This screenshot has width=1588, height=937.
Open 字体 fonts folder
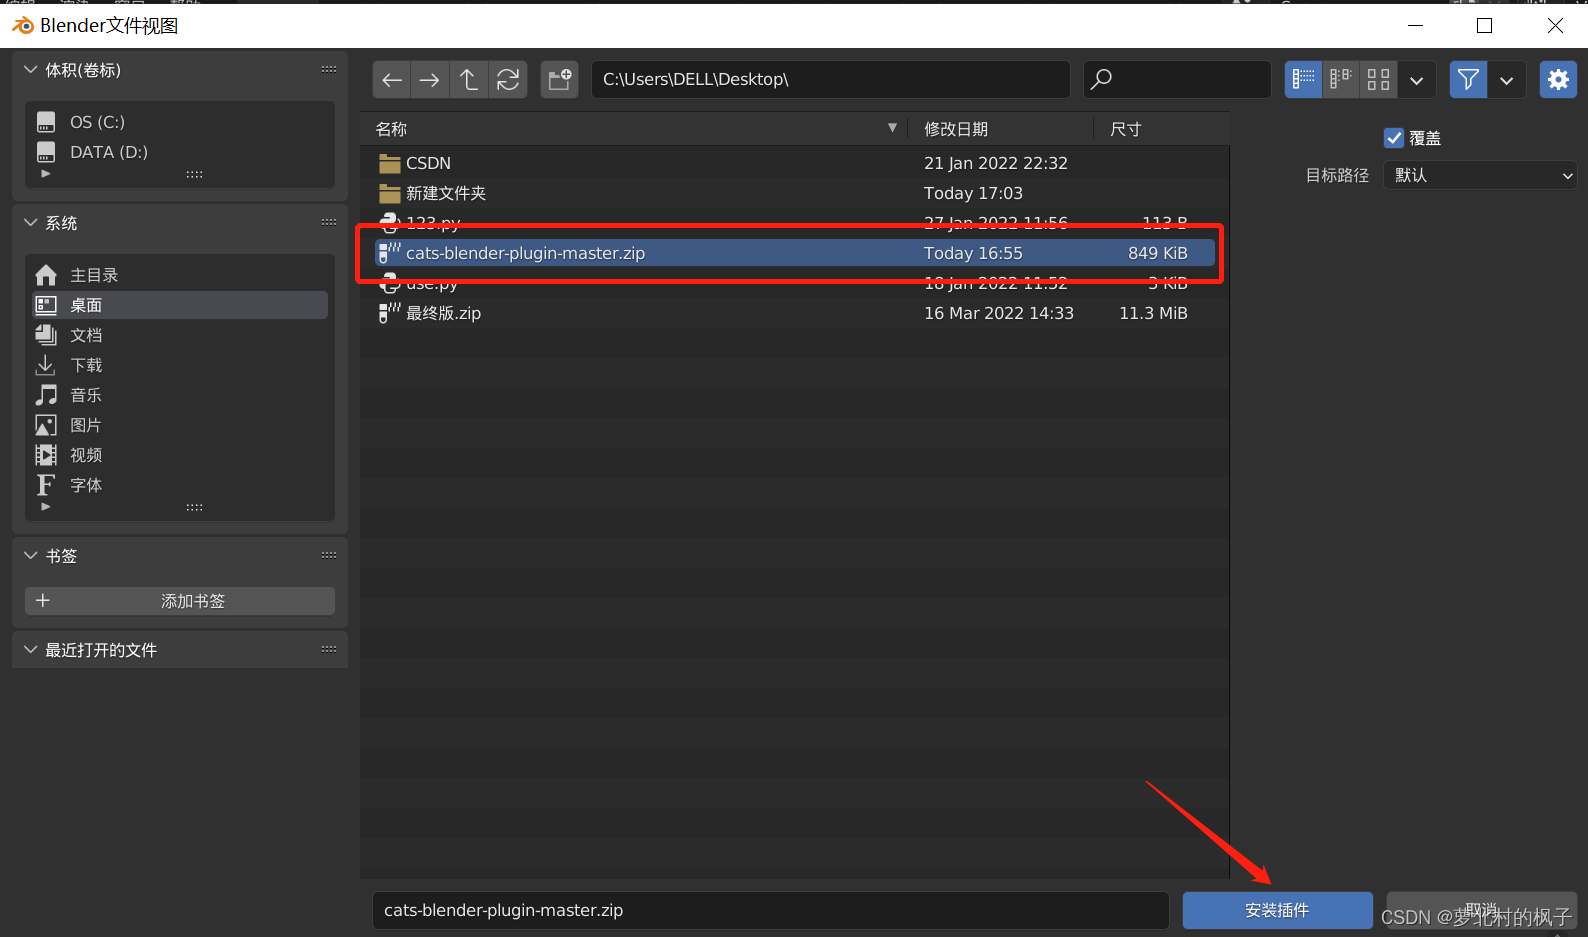click(x=180, y=485)
